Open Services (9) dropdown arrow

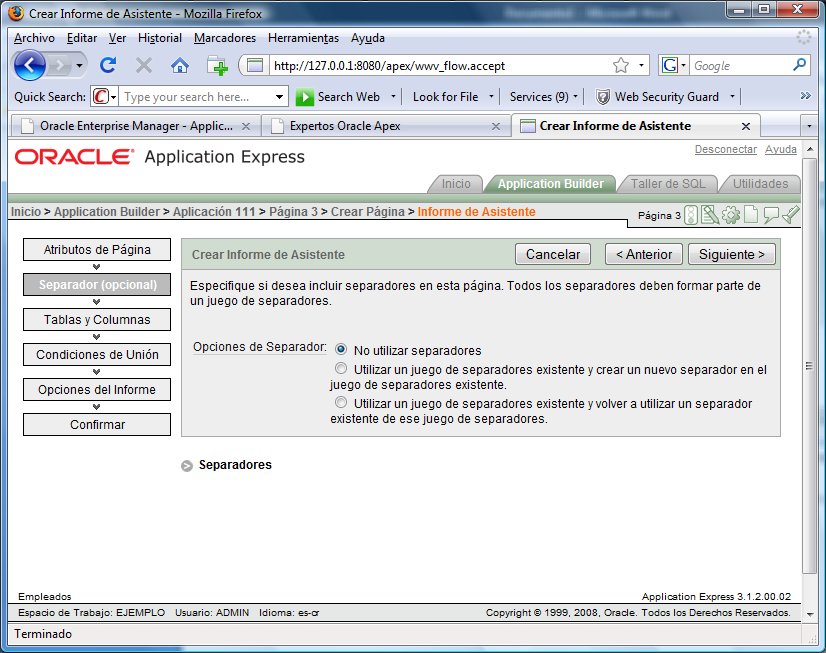point(575,96)
